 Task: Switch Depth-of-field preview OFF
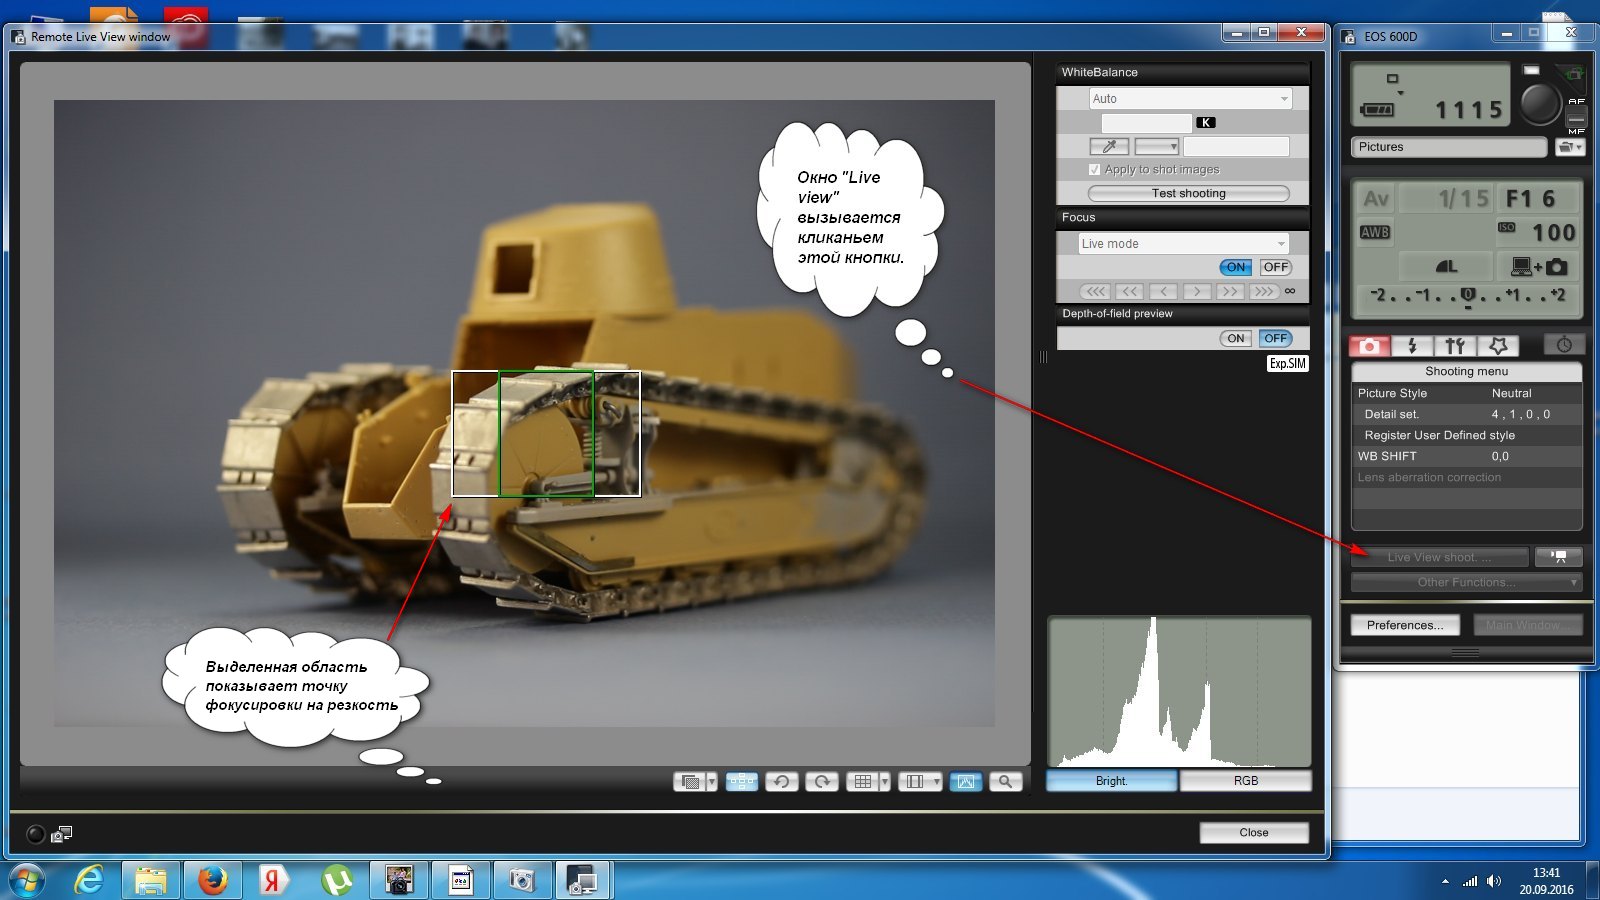(x=1276, y=338)
